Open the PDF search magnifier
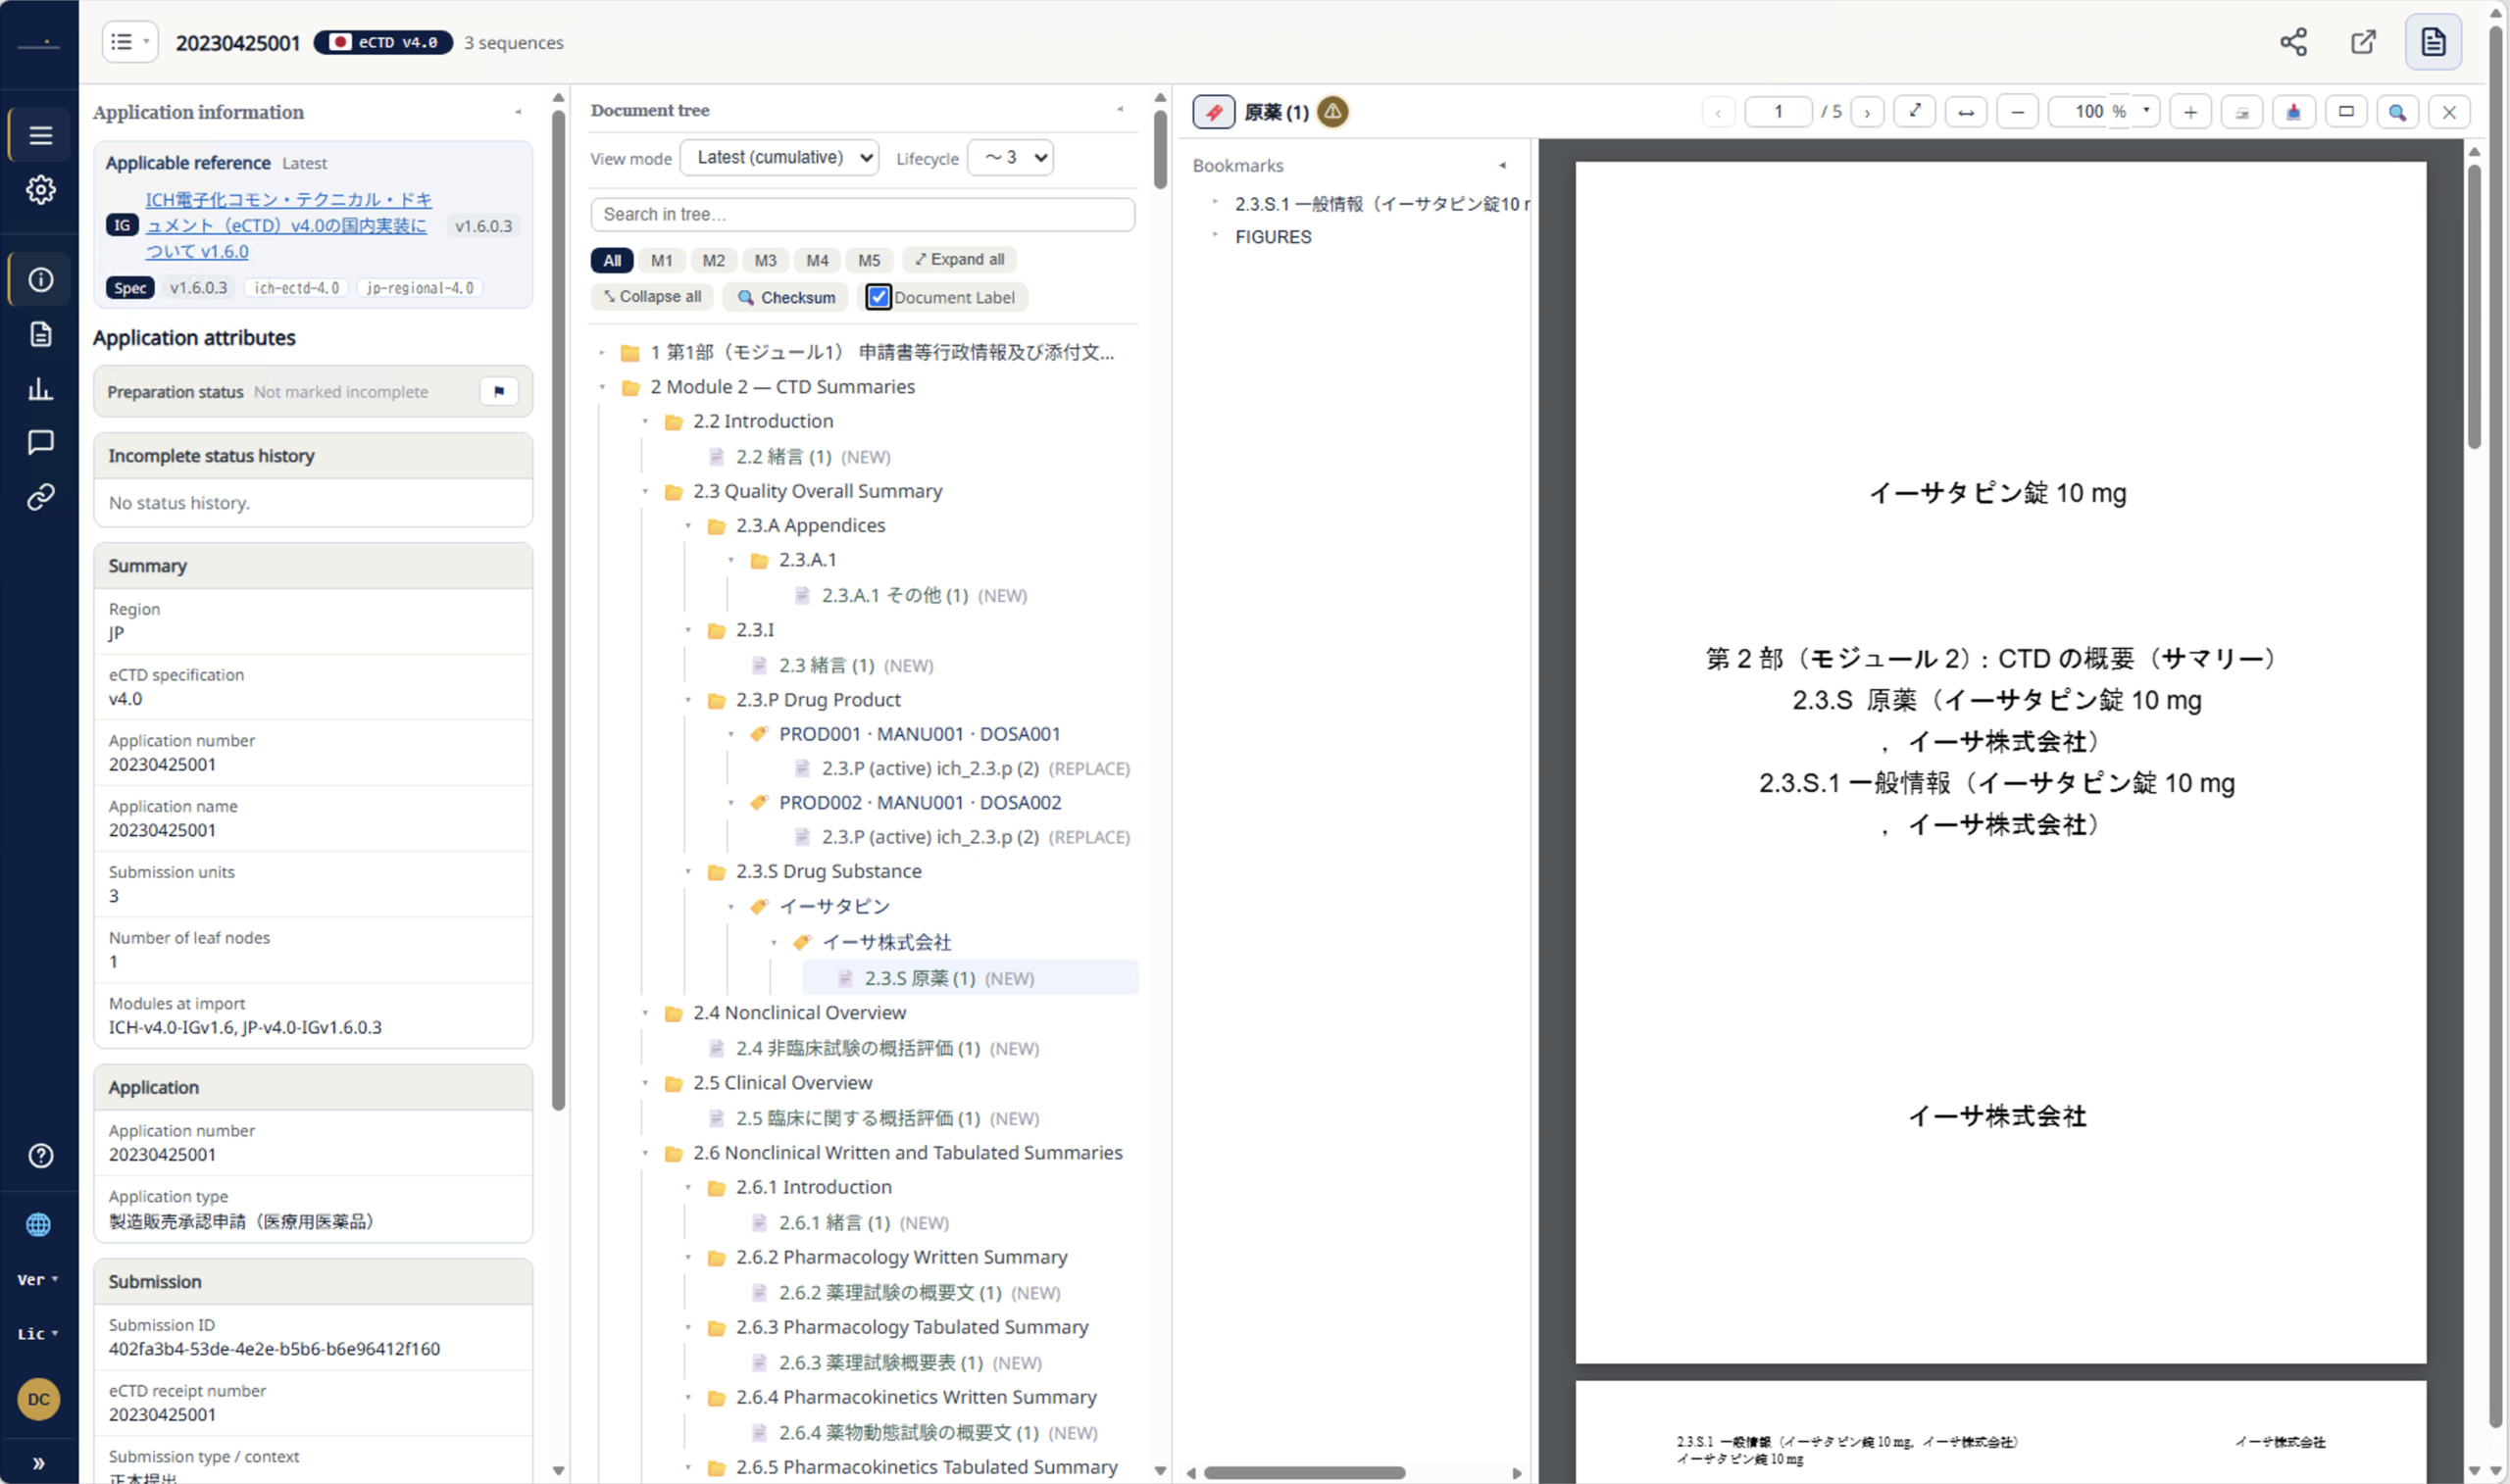This screenshot has width=2510, height=1484. [2397, 112]
